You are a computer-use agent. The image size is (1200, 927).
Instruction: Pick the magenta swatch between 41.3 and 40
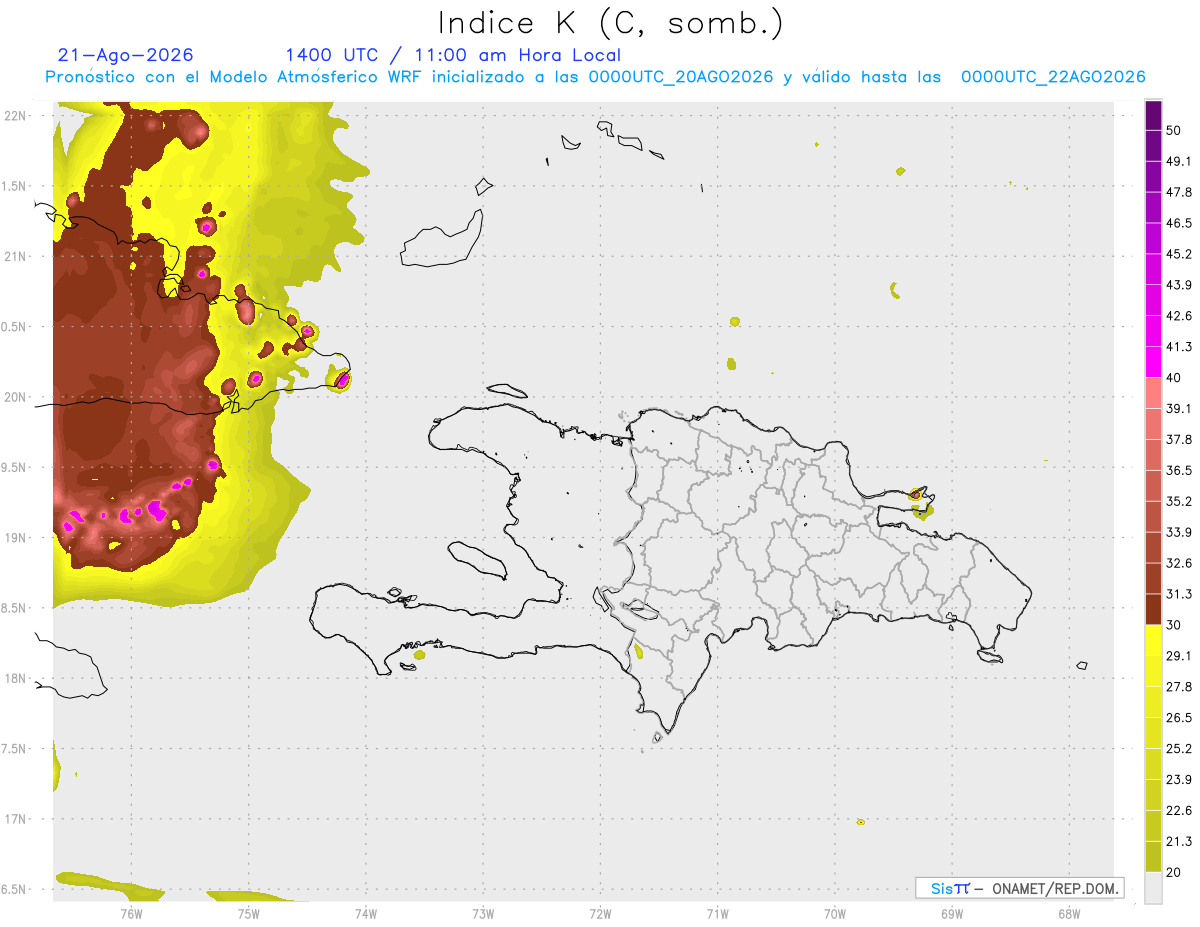click(x=1153, y=362)
